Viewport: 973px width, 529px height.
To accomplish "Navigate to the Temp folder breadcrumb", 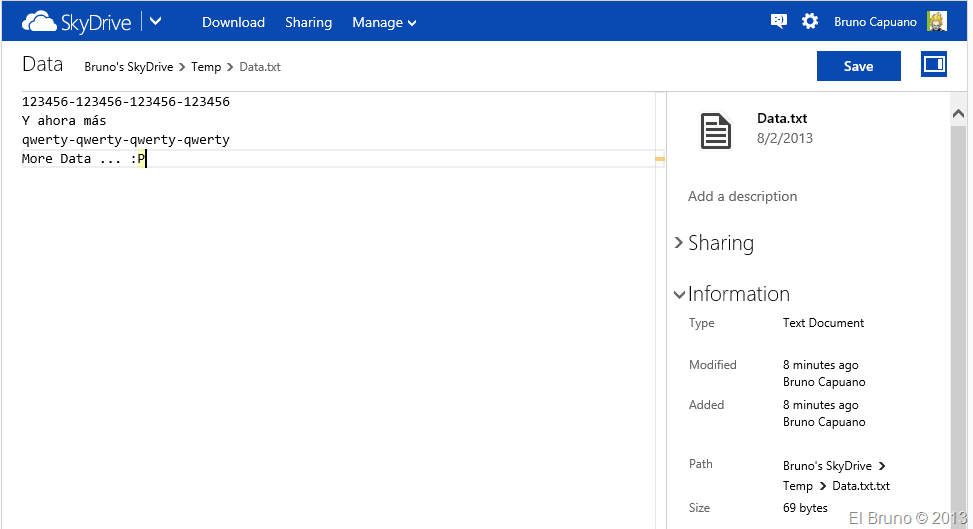I will click(206, 67).
